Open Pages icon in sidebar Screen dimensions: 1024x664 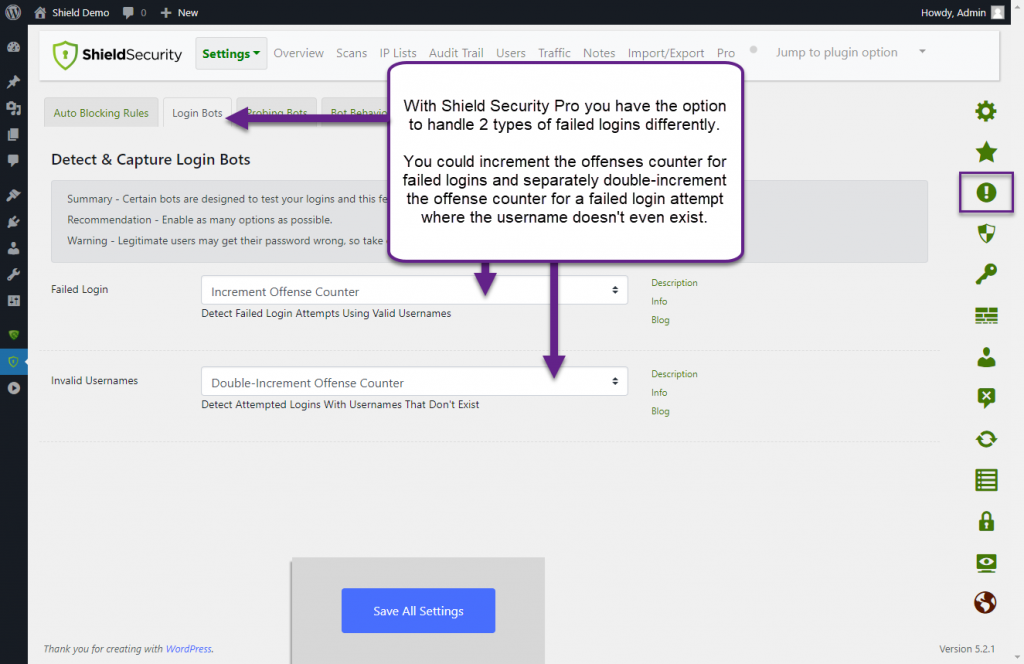click(x=13, y=134)
